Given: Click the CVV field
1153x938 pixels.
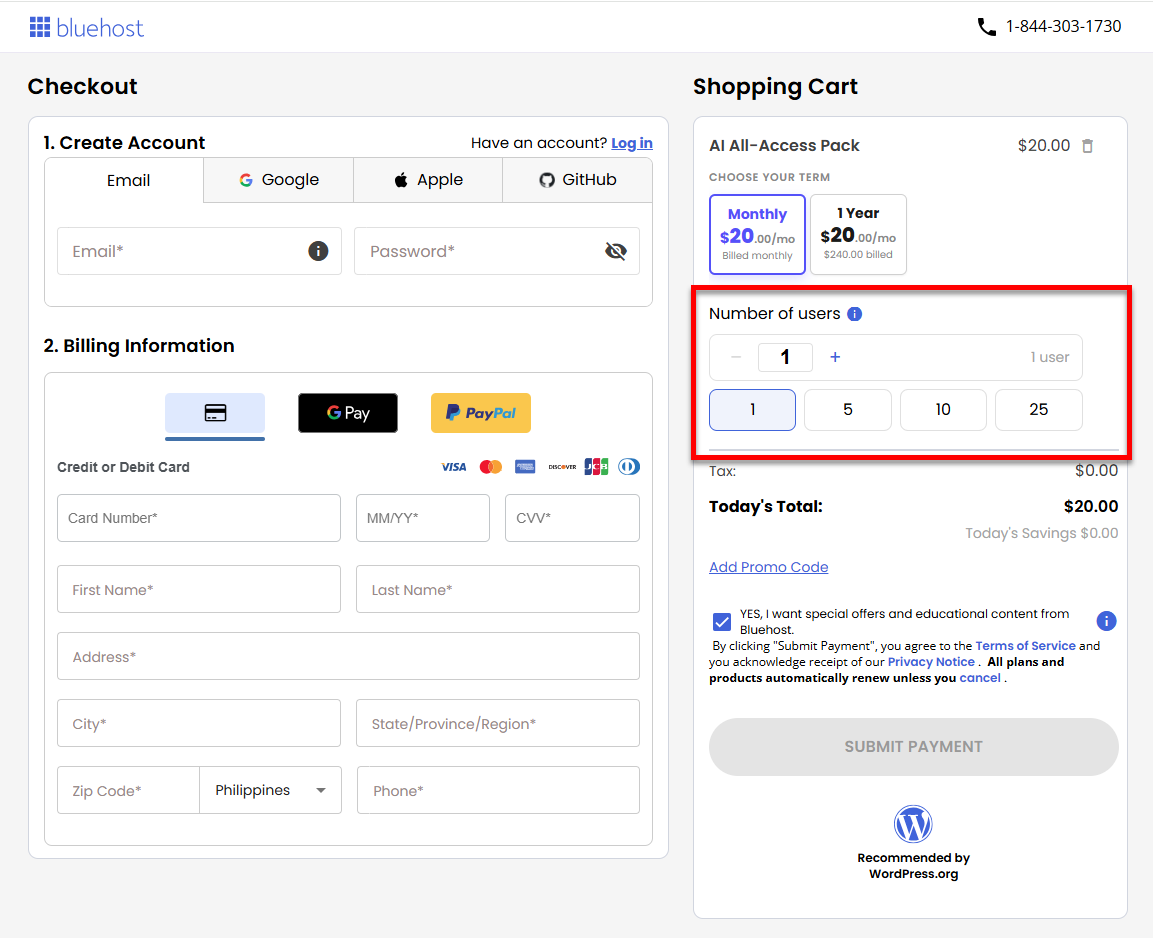Looking at the screenshot, I should [x=572, y=518].
